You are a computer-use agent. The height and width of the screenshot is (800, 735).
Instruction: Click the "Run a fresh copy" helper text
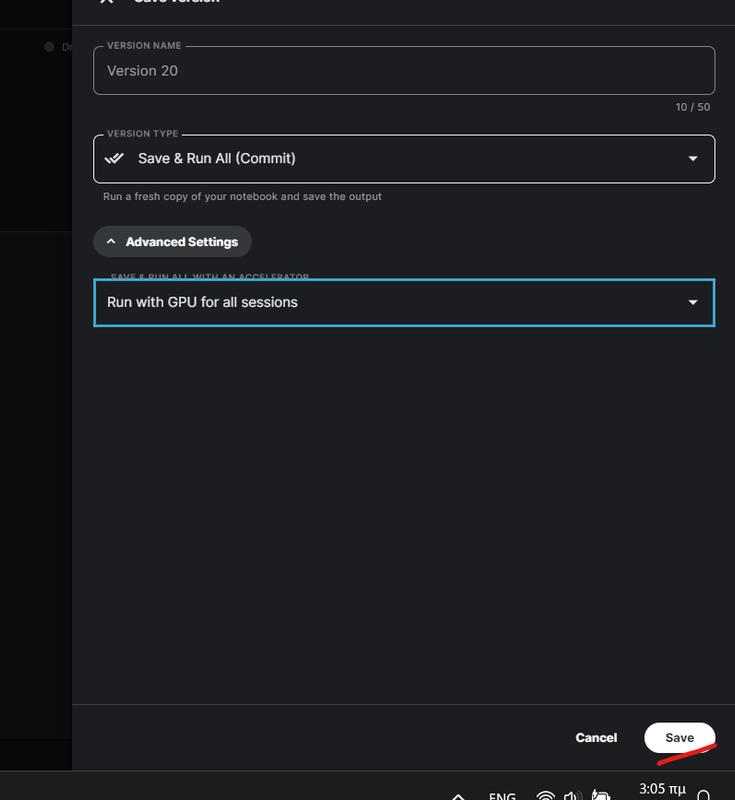click(242, 196)
